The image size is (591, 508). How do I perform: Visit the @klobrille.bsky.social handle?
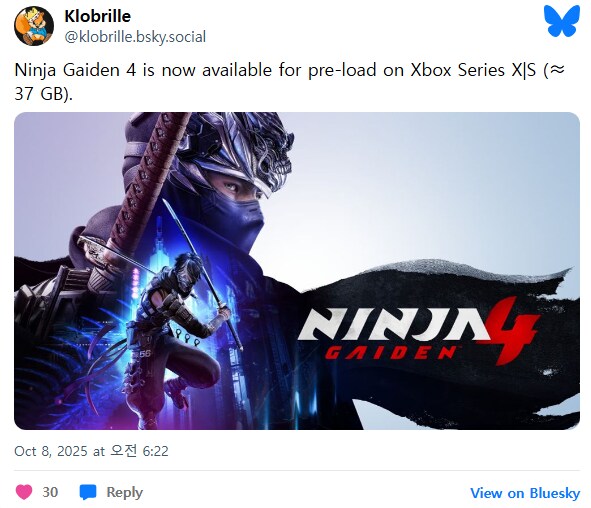[x=135, y=37]
